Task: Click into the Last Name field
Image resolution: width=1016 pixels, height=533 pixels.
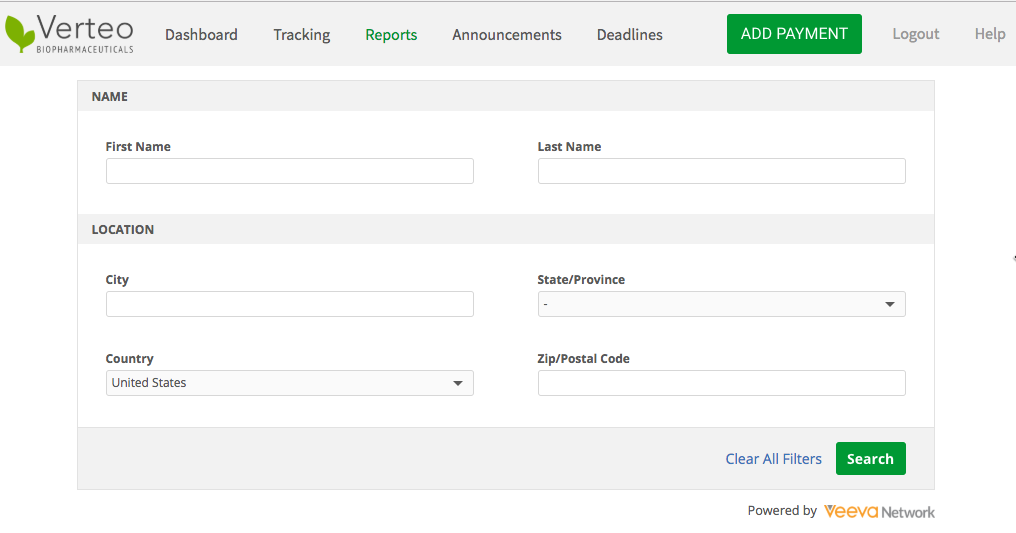Action: [721, 171]
